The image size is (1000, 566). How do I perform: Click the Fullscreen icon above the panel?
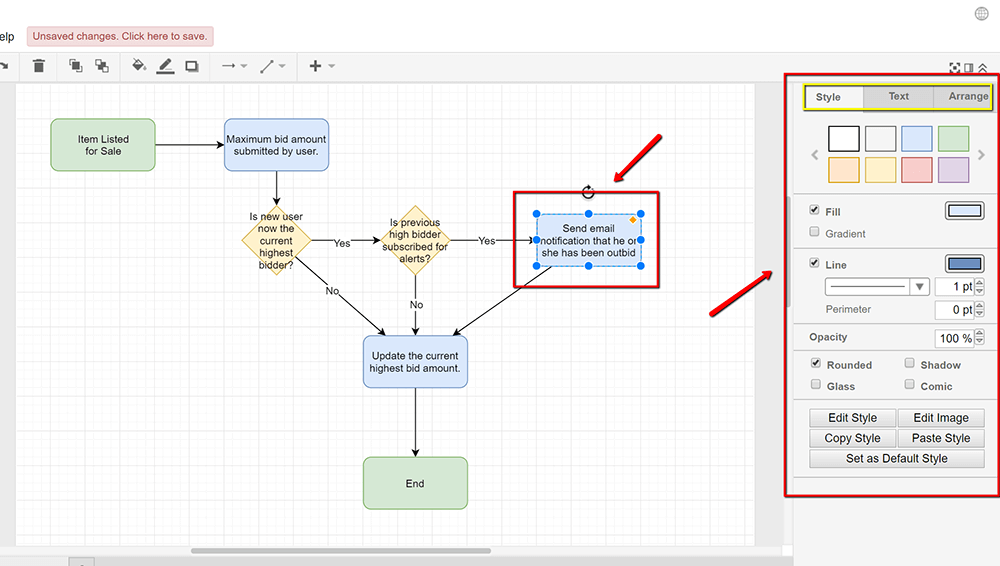pos(955,68)
